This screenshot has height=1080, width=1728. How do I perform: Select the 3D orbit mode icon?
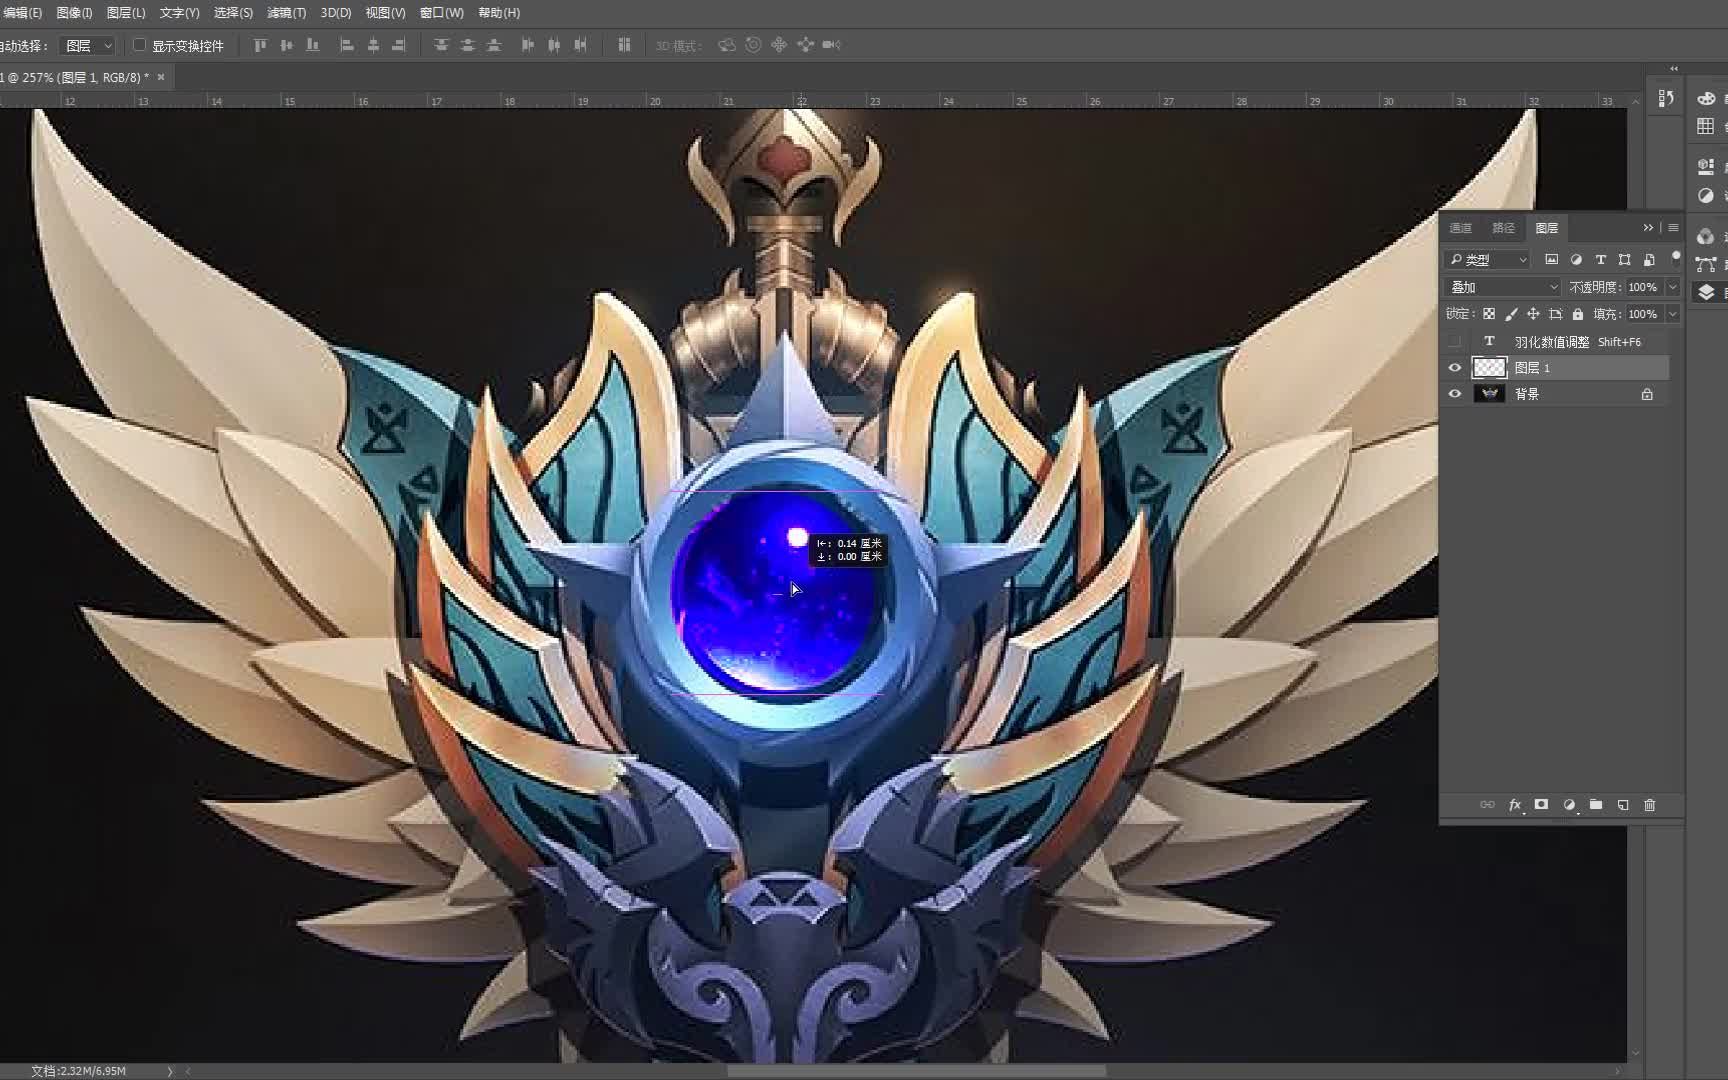pos(727,45)
